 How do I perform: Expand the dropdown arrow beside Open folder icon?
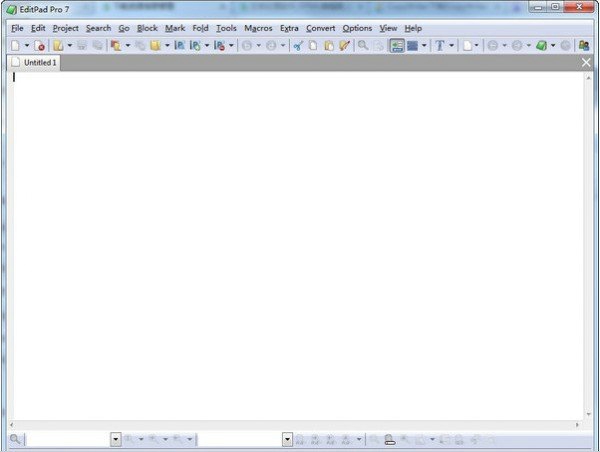click(x=69, y=45)
